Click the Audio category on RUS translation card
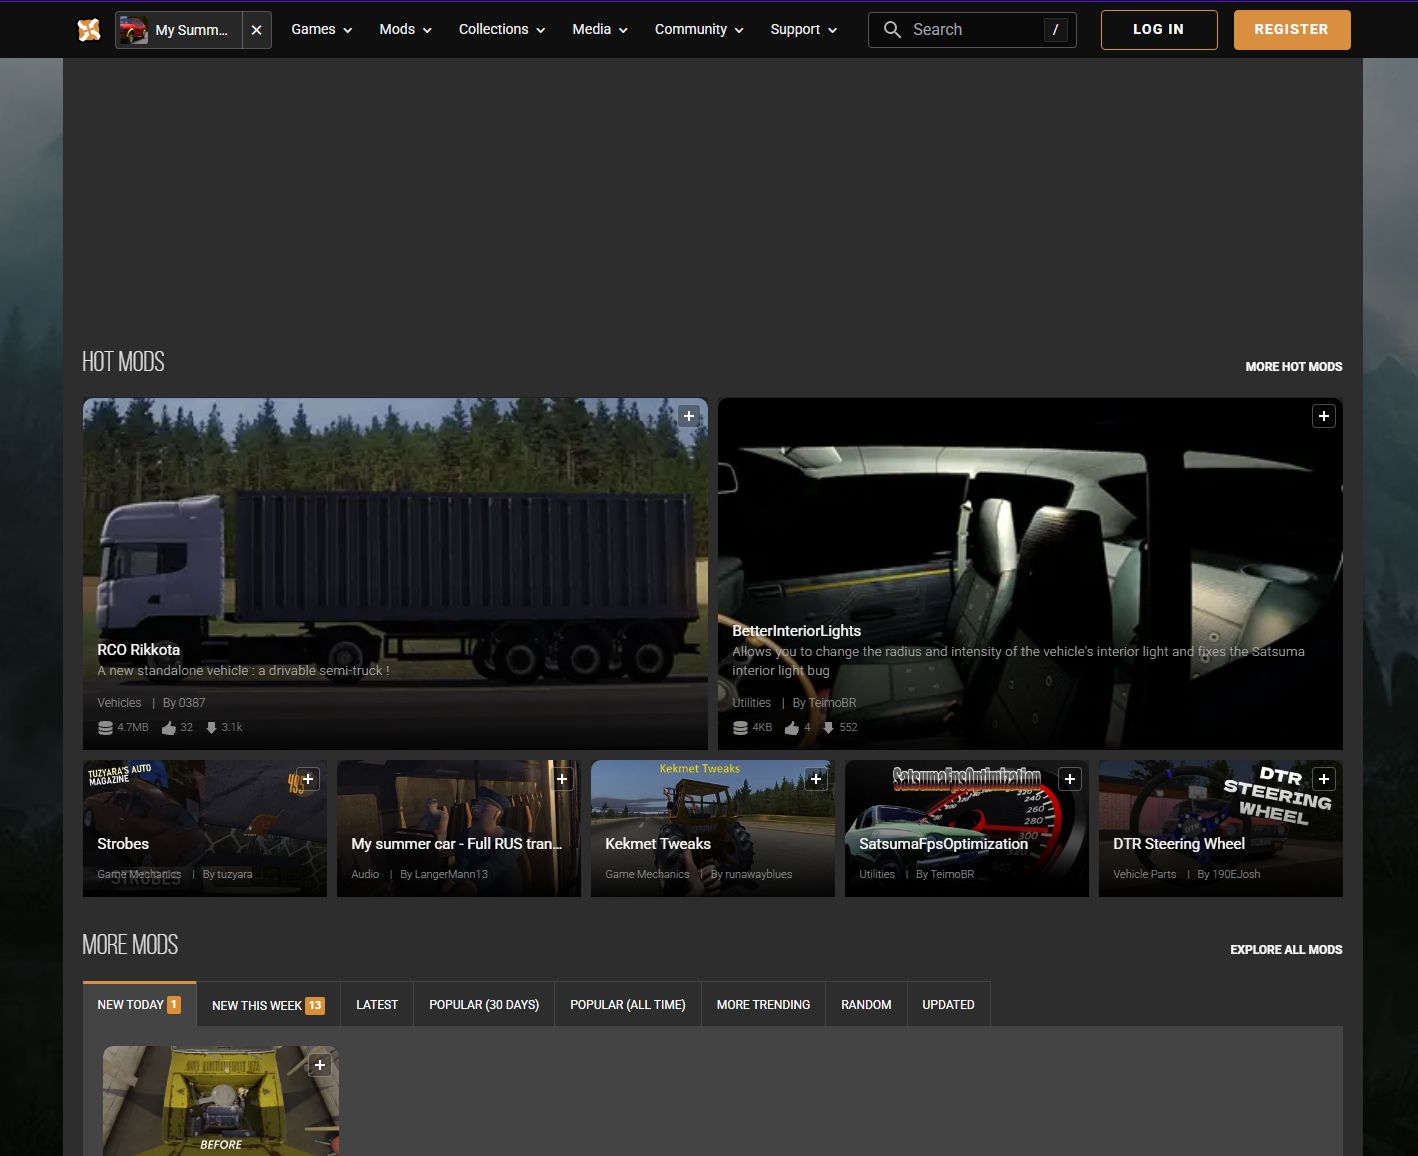Image resolution: width=1418 pixels, height=1156 pixels. point(365,874)
